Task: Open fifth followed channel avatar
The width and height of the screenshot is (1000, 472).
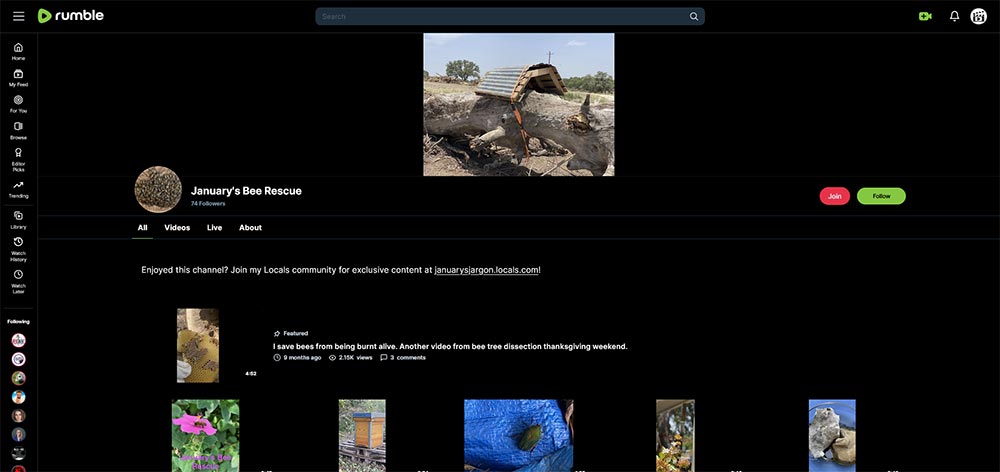Action: (18, 416)
